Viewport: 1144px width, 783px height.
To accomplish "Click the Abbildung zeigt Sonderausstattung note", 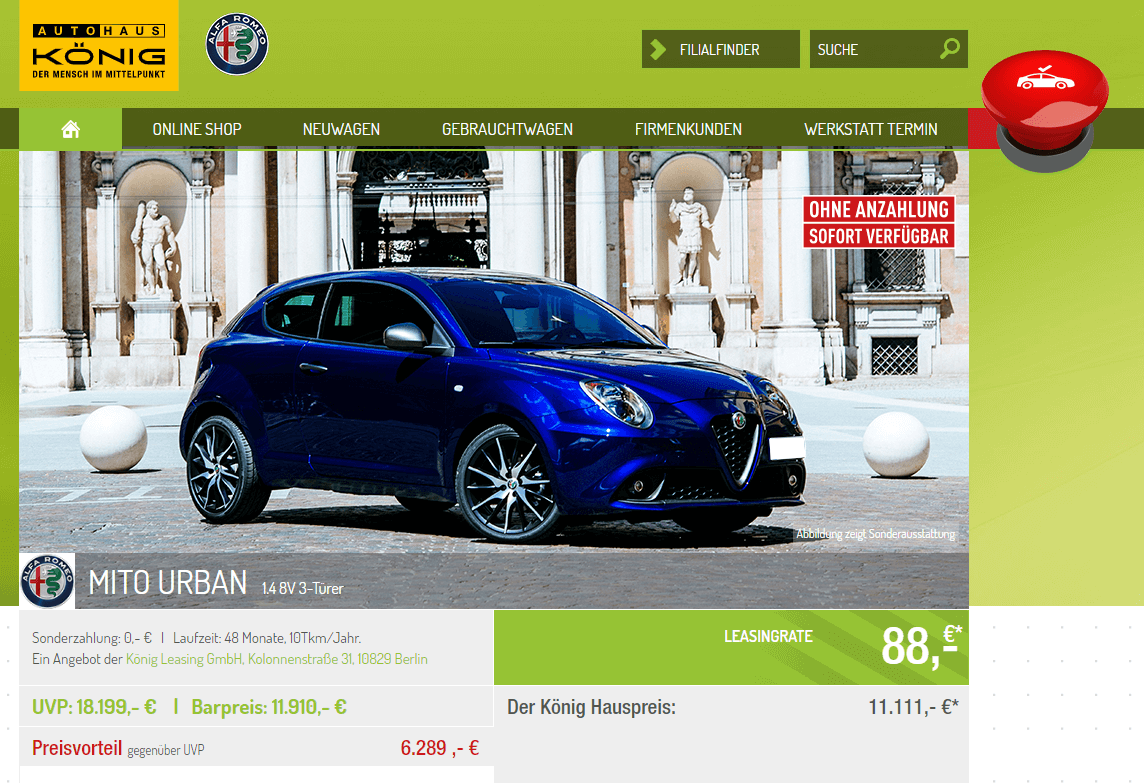I will click(876, 534).
